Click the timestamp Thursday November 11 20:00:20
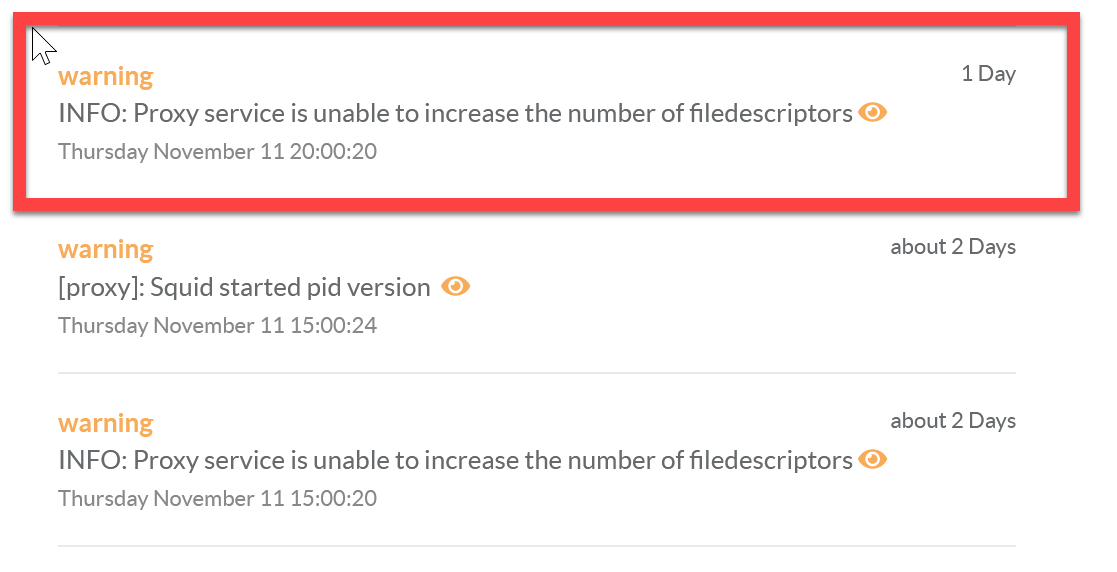Screen dimensions: 1117x572 coord(217,152)
